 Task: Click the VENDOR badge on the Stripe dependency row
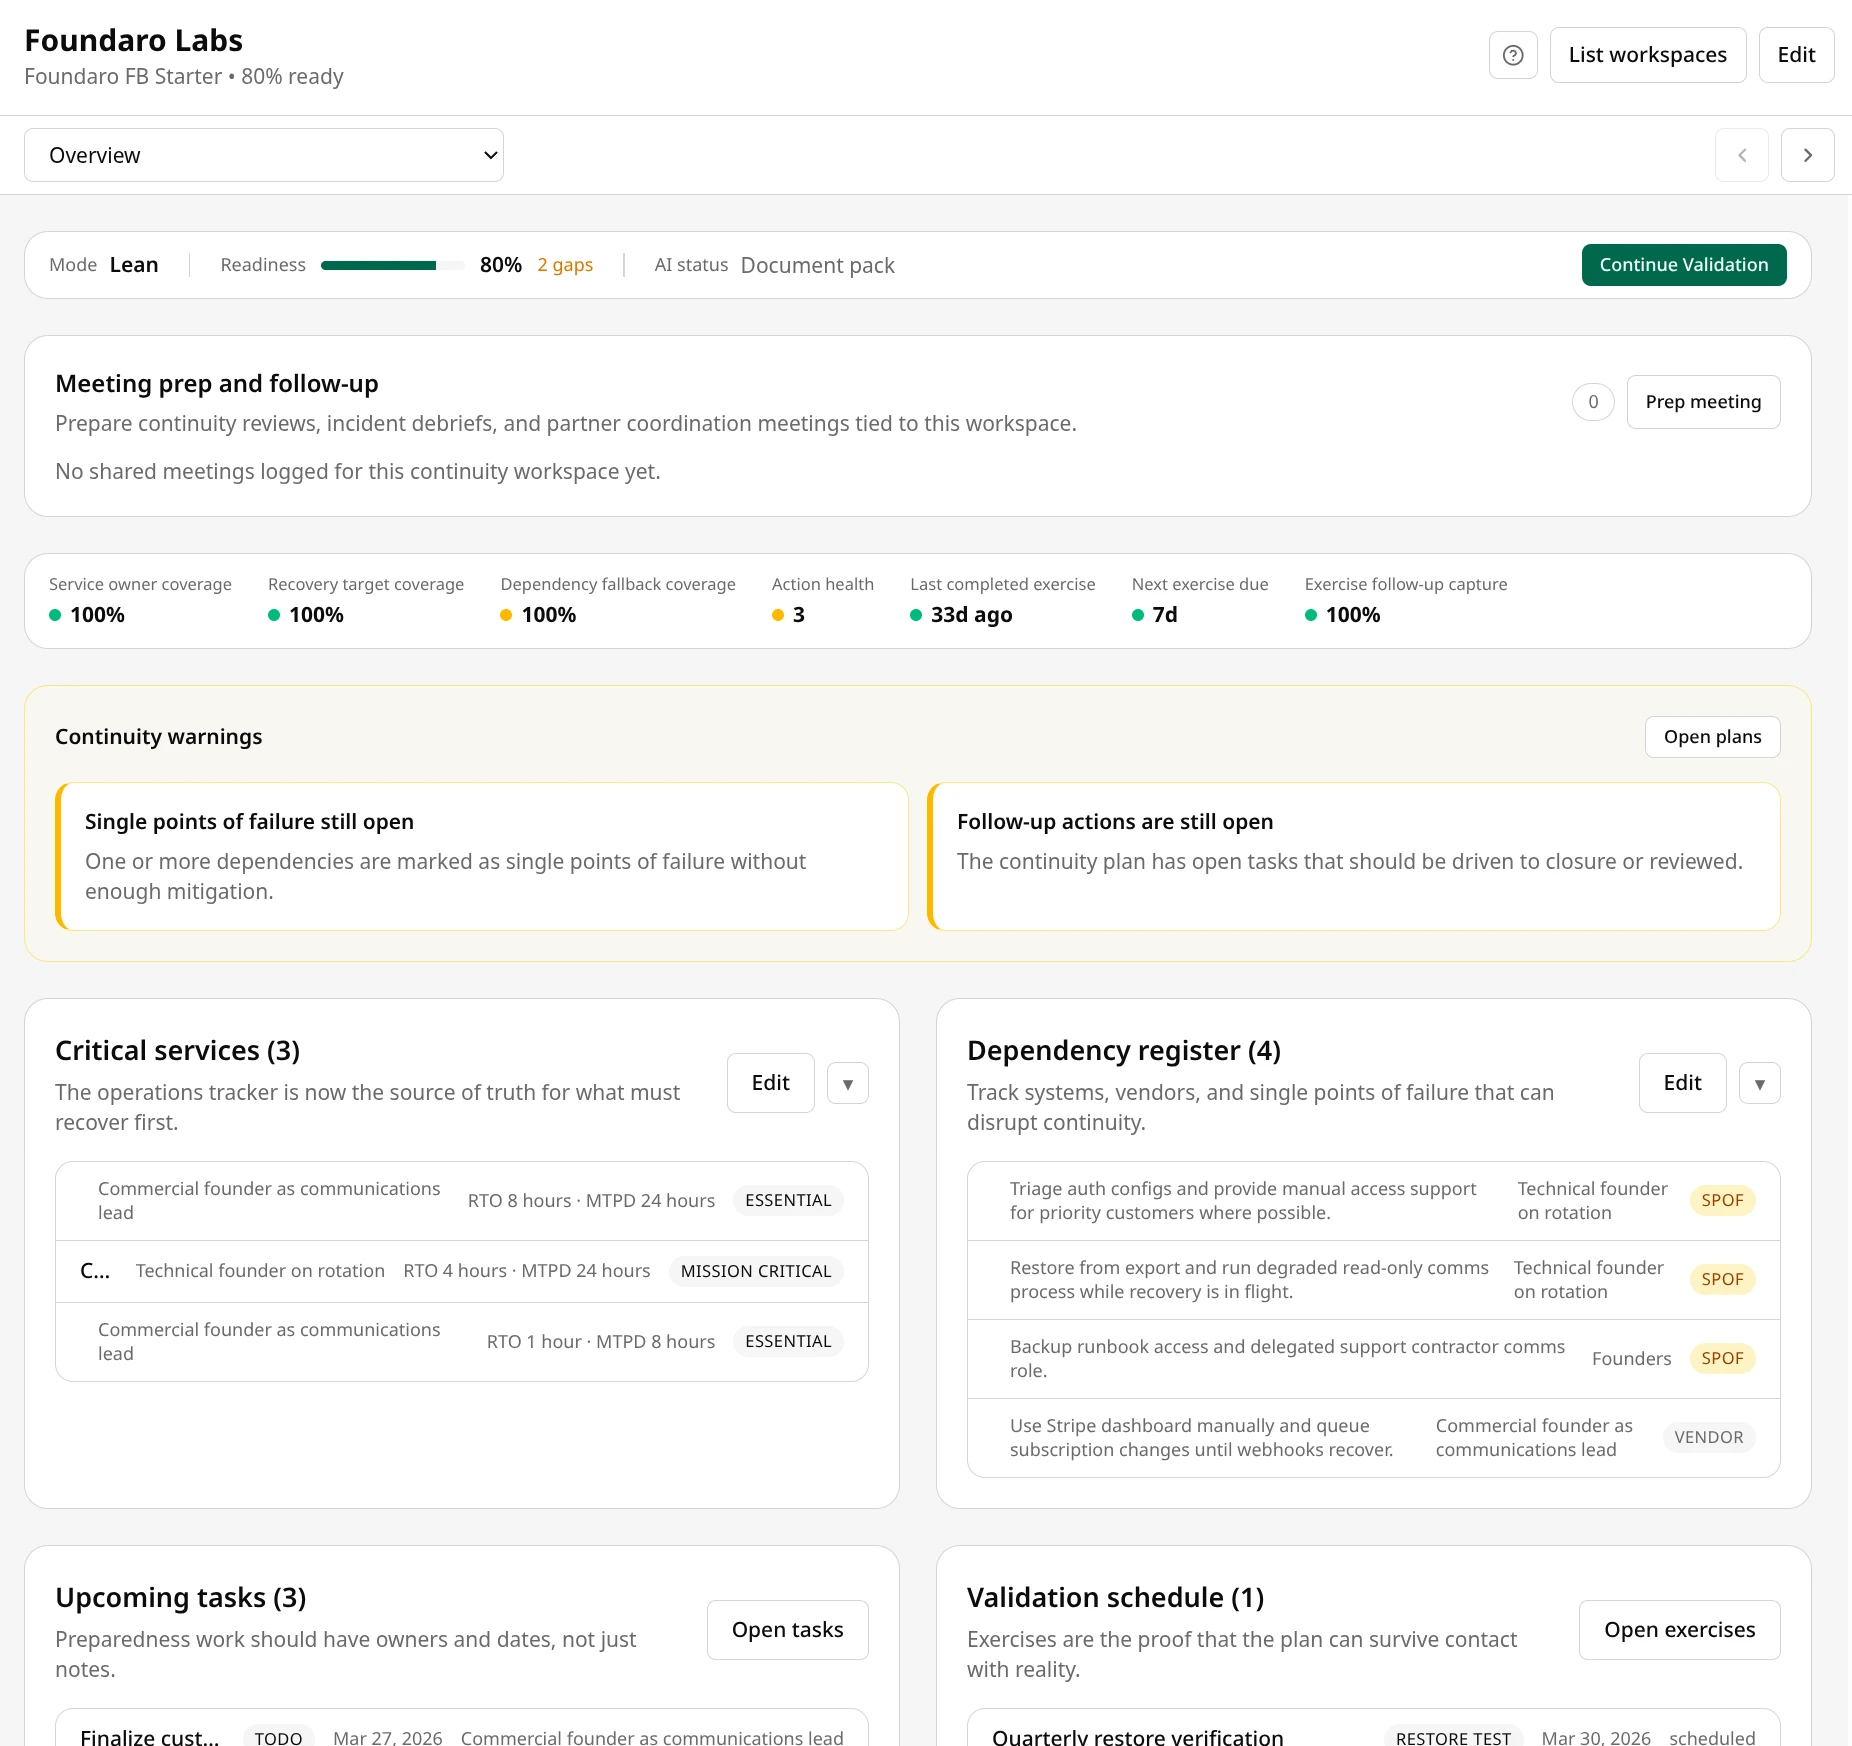coord(1710,1437)
